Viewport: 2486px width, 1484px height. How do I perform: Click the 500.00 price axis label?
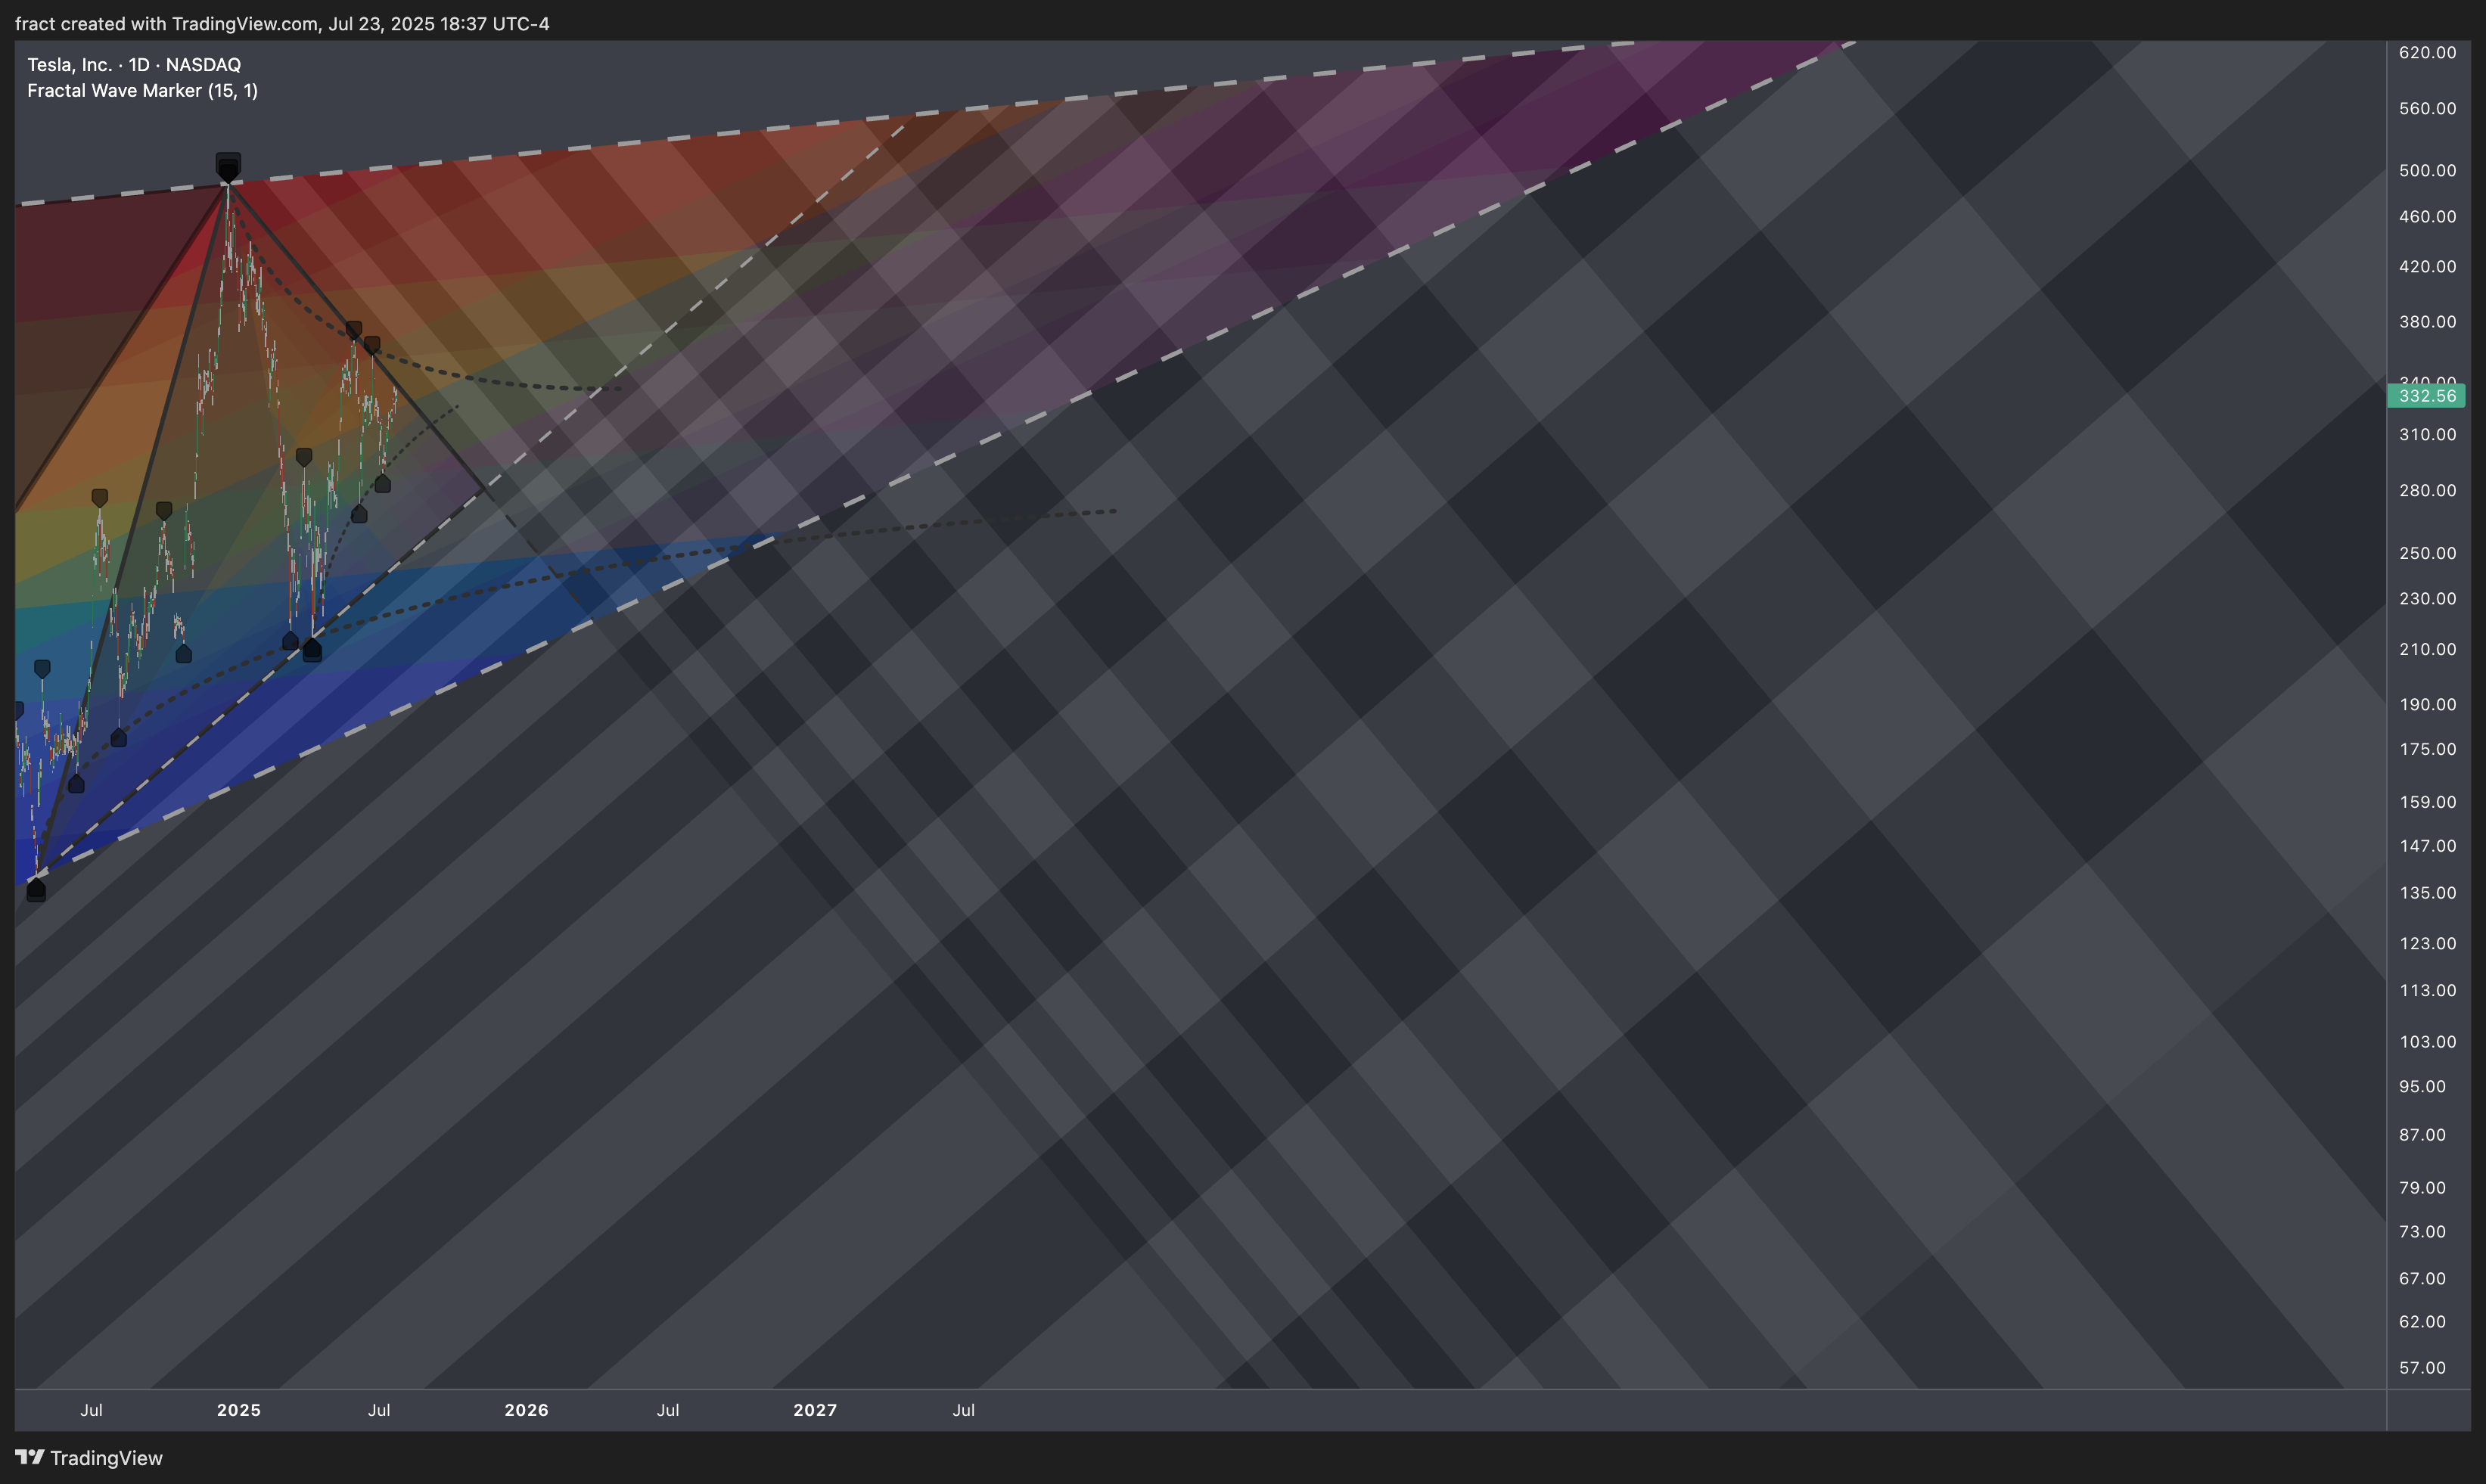(2427, 170)
